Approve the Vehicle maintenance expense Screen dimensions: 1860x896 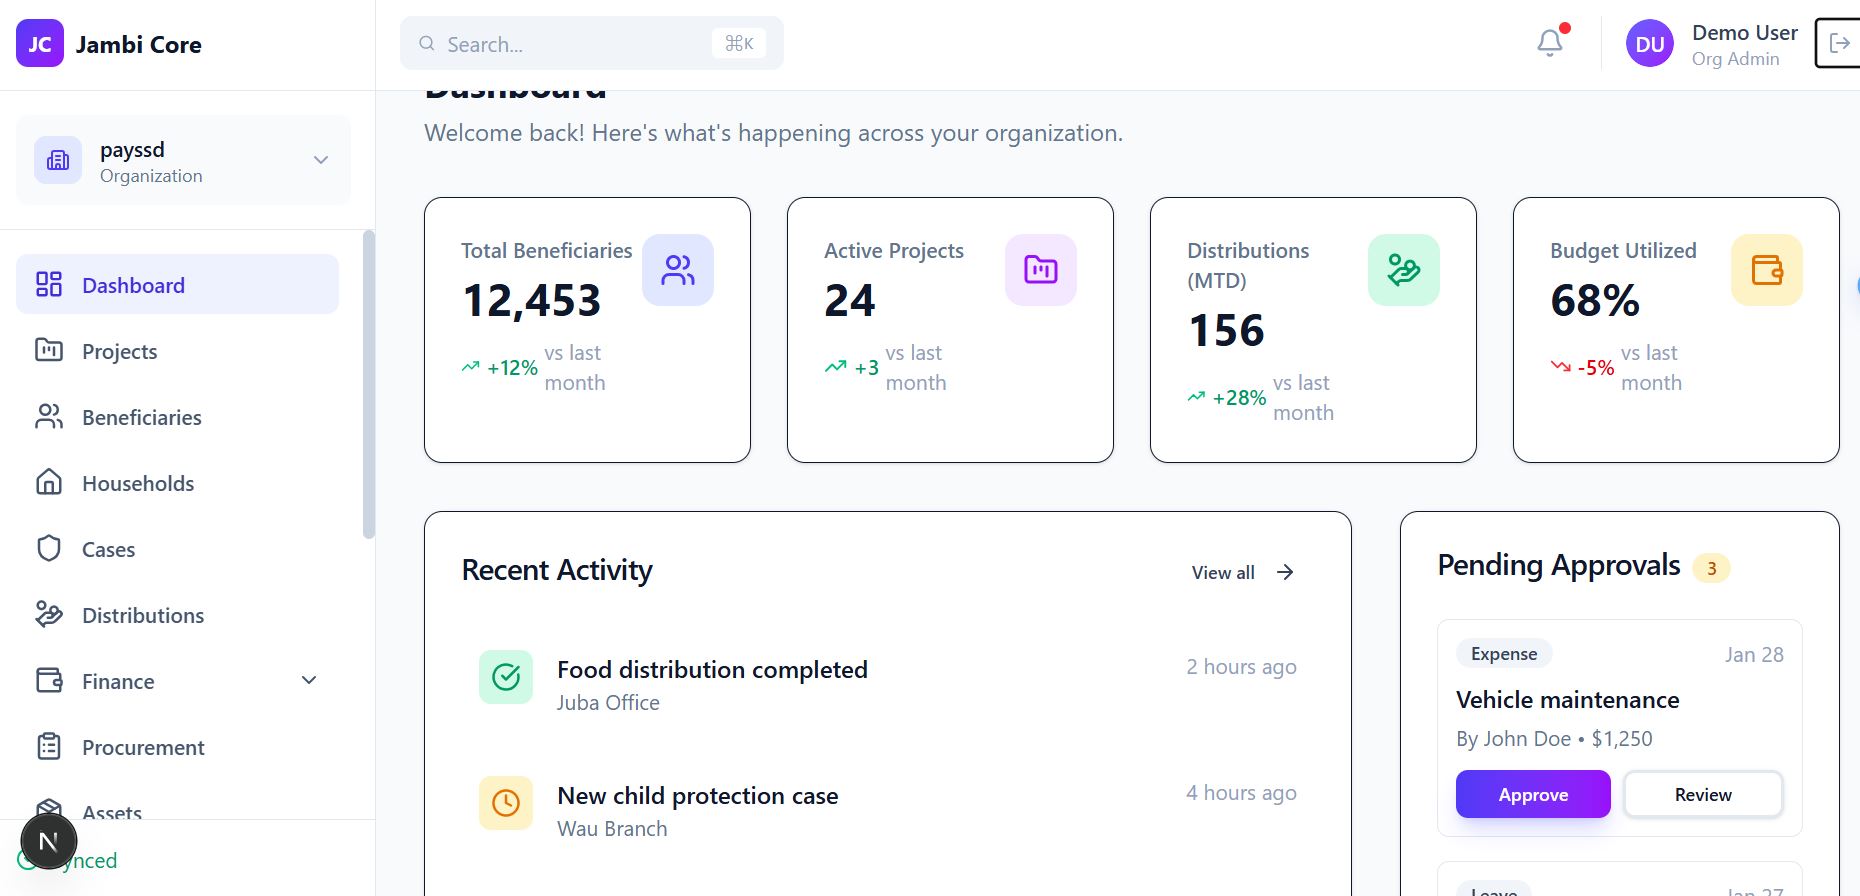pos(1532,794)
